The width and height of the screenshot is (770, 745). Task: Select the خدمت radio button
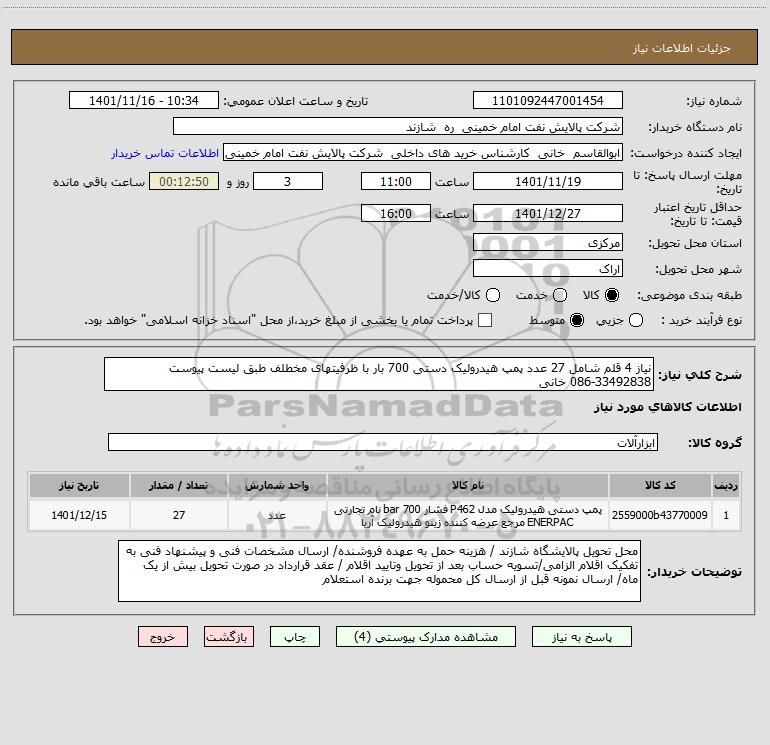[x=560, y=295]
